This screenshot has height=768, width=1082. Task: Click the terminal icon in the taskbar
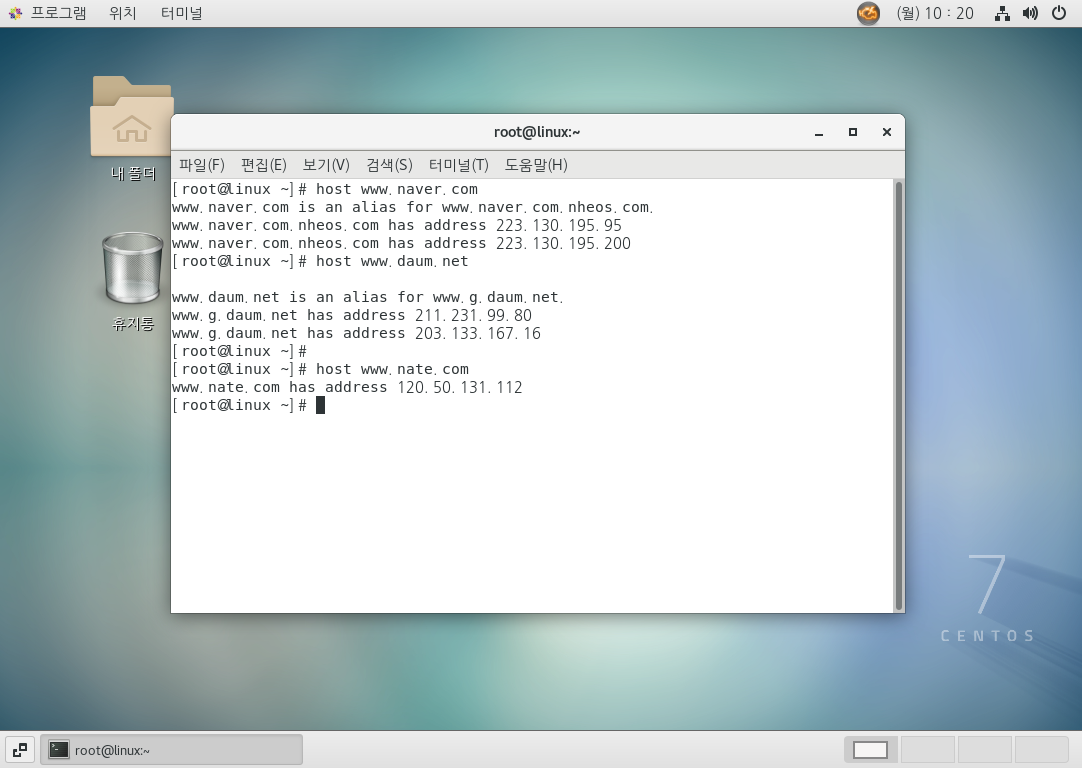pos(59,750)
